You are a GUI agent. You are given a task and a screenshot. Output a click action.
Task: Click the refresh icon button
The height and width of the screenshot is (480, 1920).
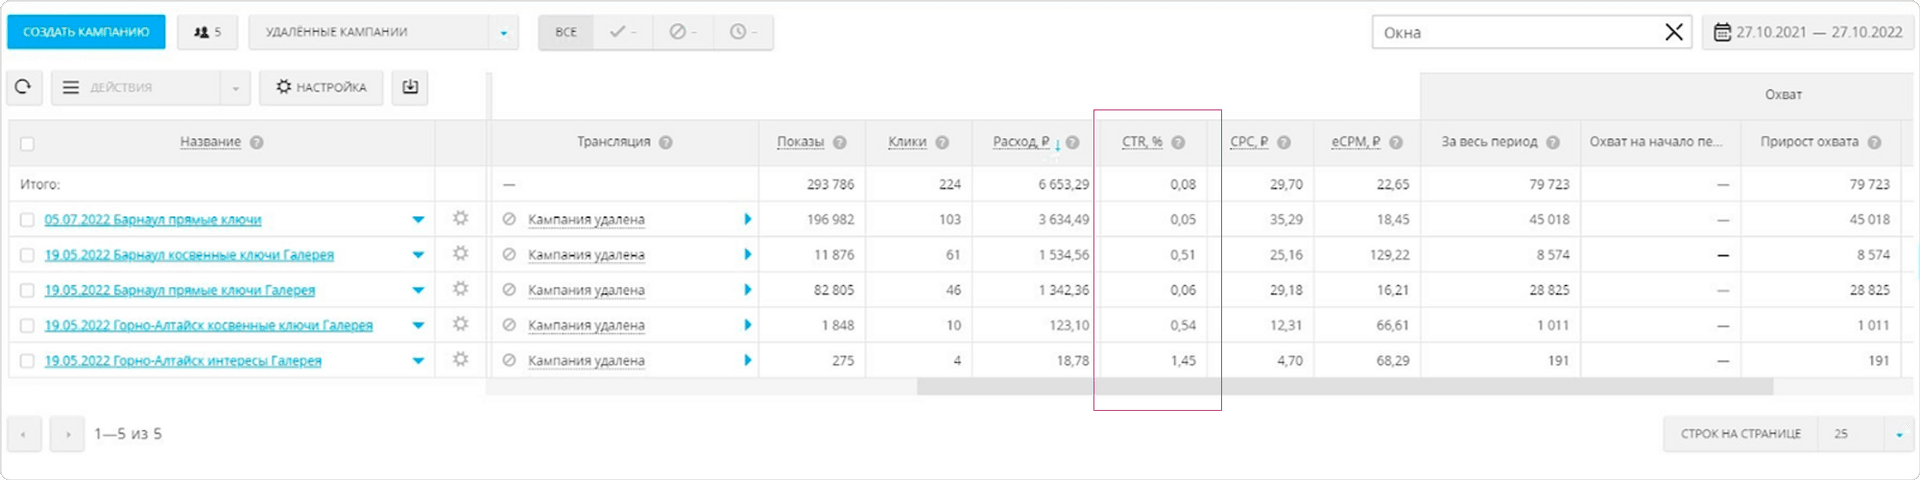pyautogui.click(x=24, y=87)
